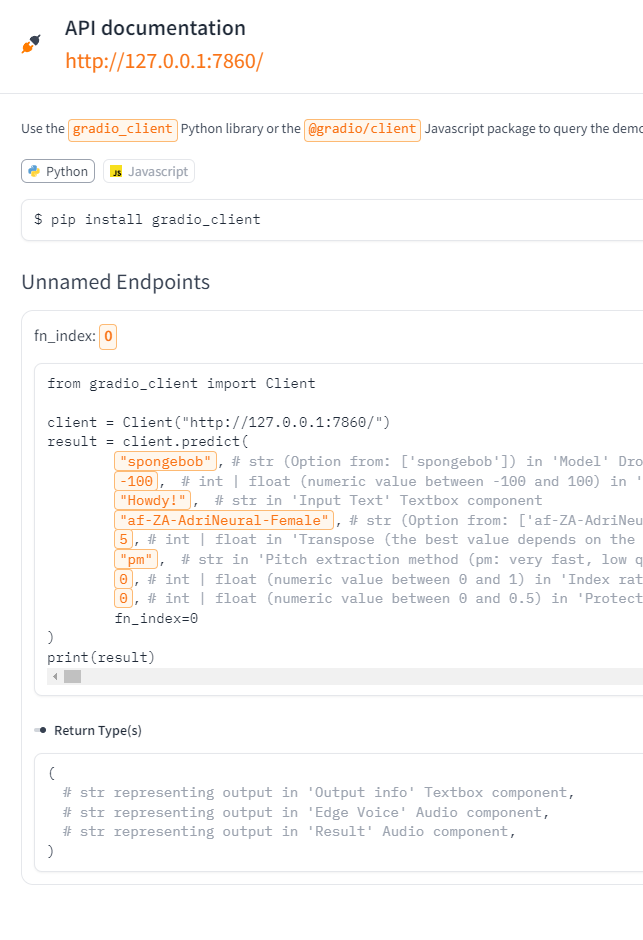
Task: Select the "spongebob" model parameter value
Action: coord(165,462)
